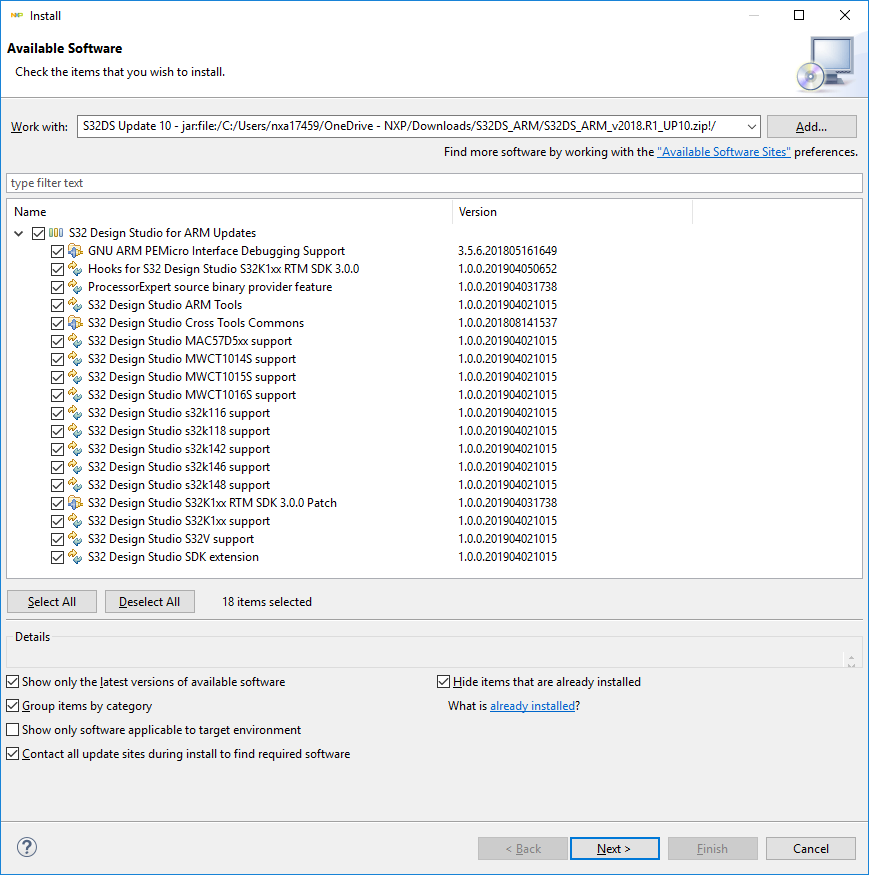Sort by the Name column header
Viewport: 869px width, 875px height.
pyautogui.click(x=229, y=212)
